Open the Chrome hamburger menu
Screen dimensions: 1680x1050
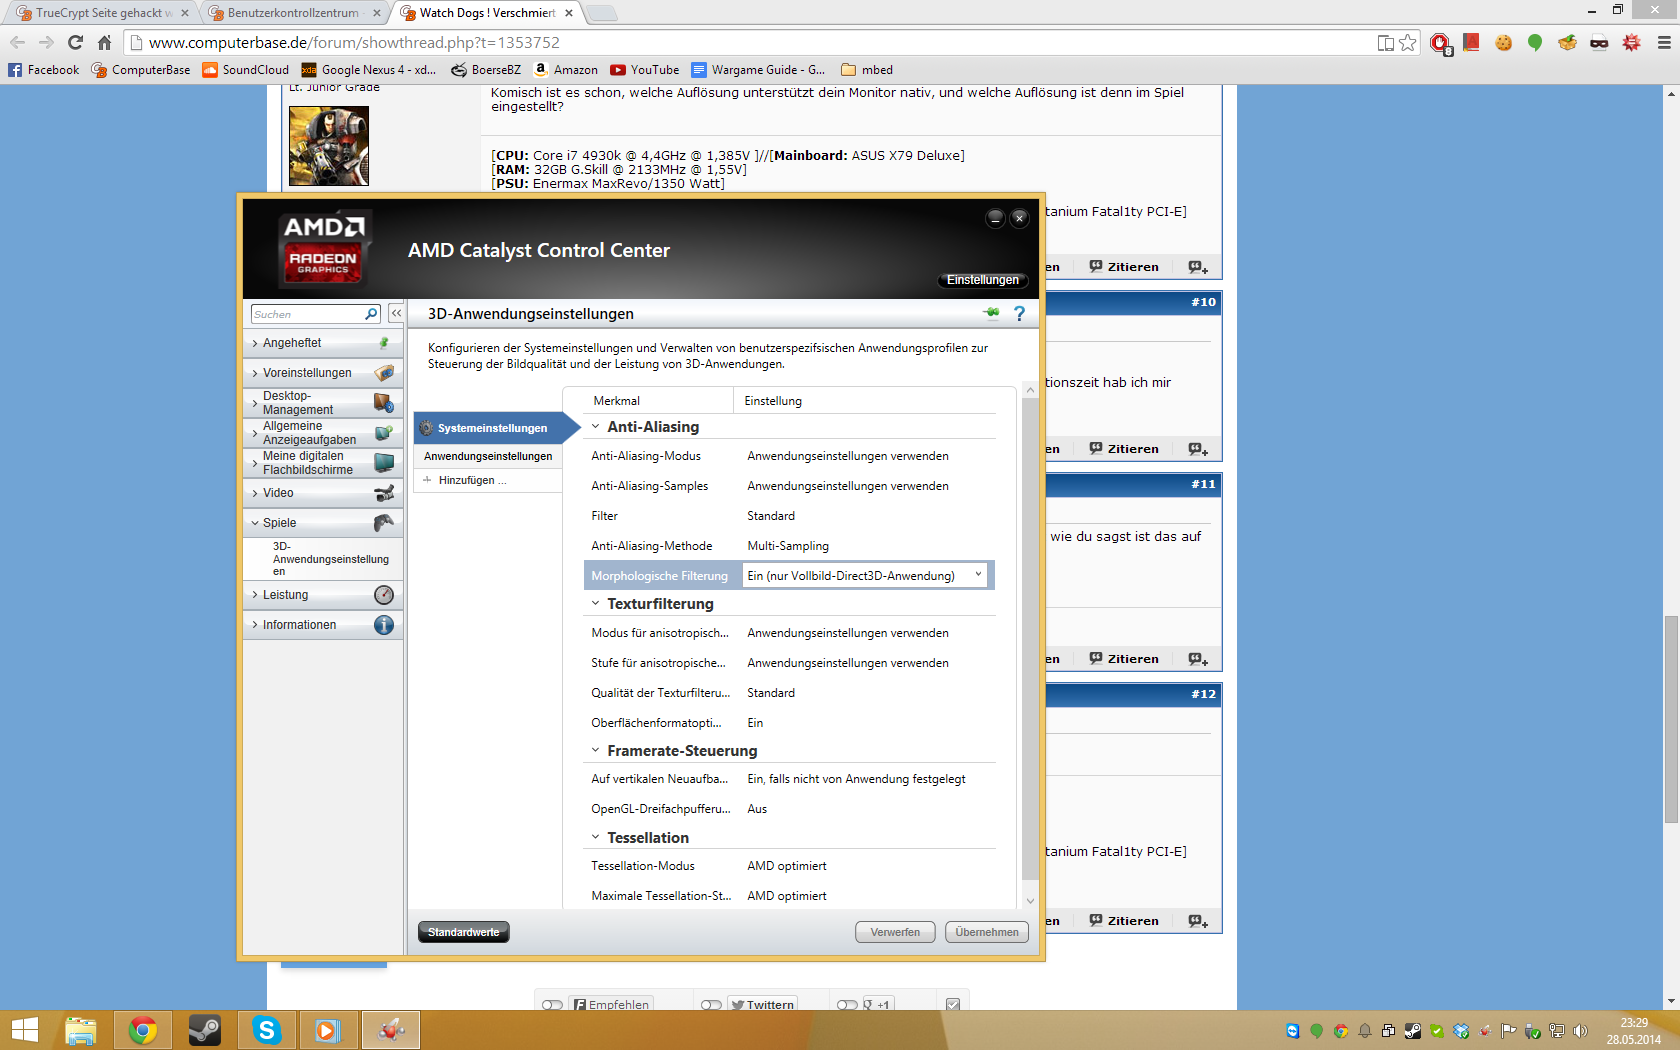coord(1664,43)
